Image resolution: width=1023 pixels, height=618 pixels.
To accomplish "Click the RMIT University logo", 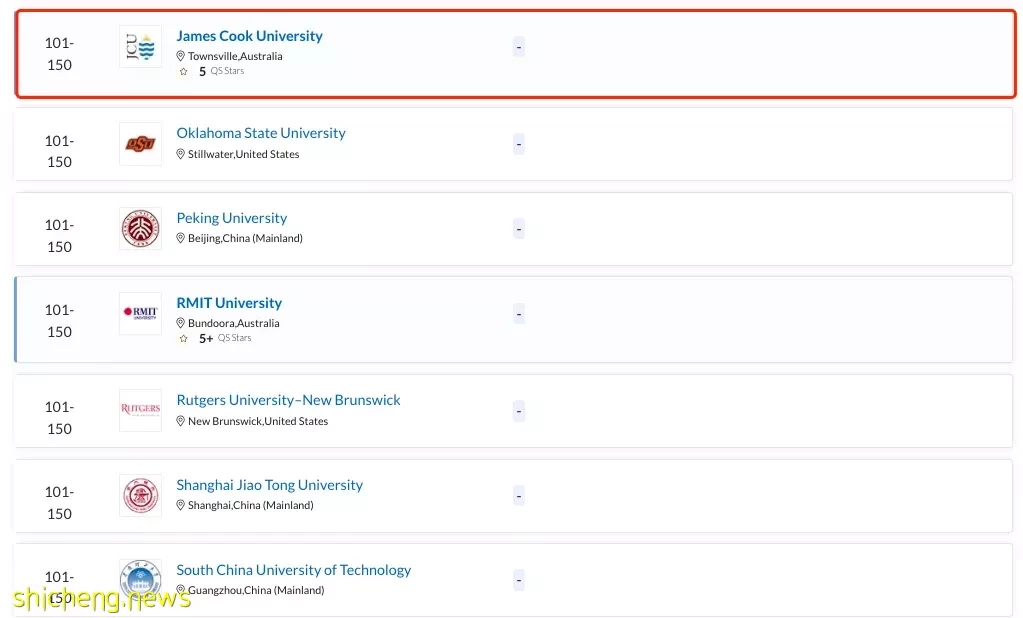I will (x=140, y=313).
